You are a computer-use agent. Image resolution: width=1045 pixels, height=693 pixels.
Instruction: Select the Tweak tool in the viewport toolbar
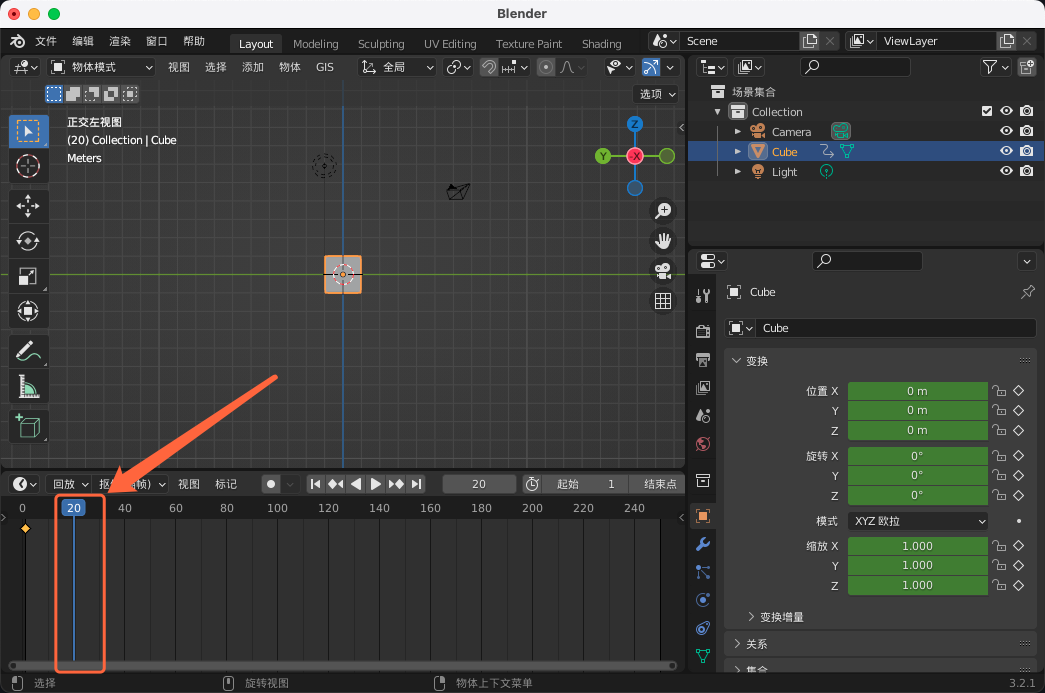pyautogui.click(x=28, y=131)
